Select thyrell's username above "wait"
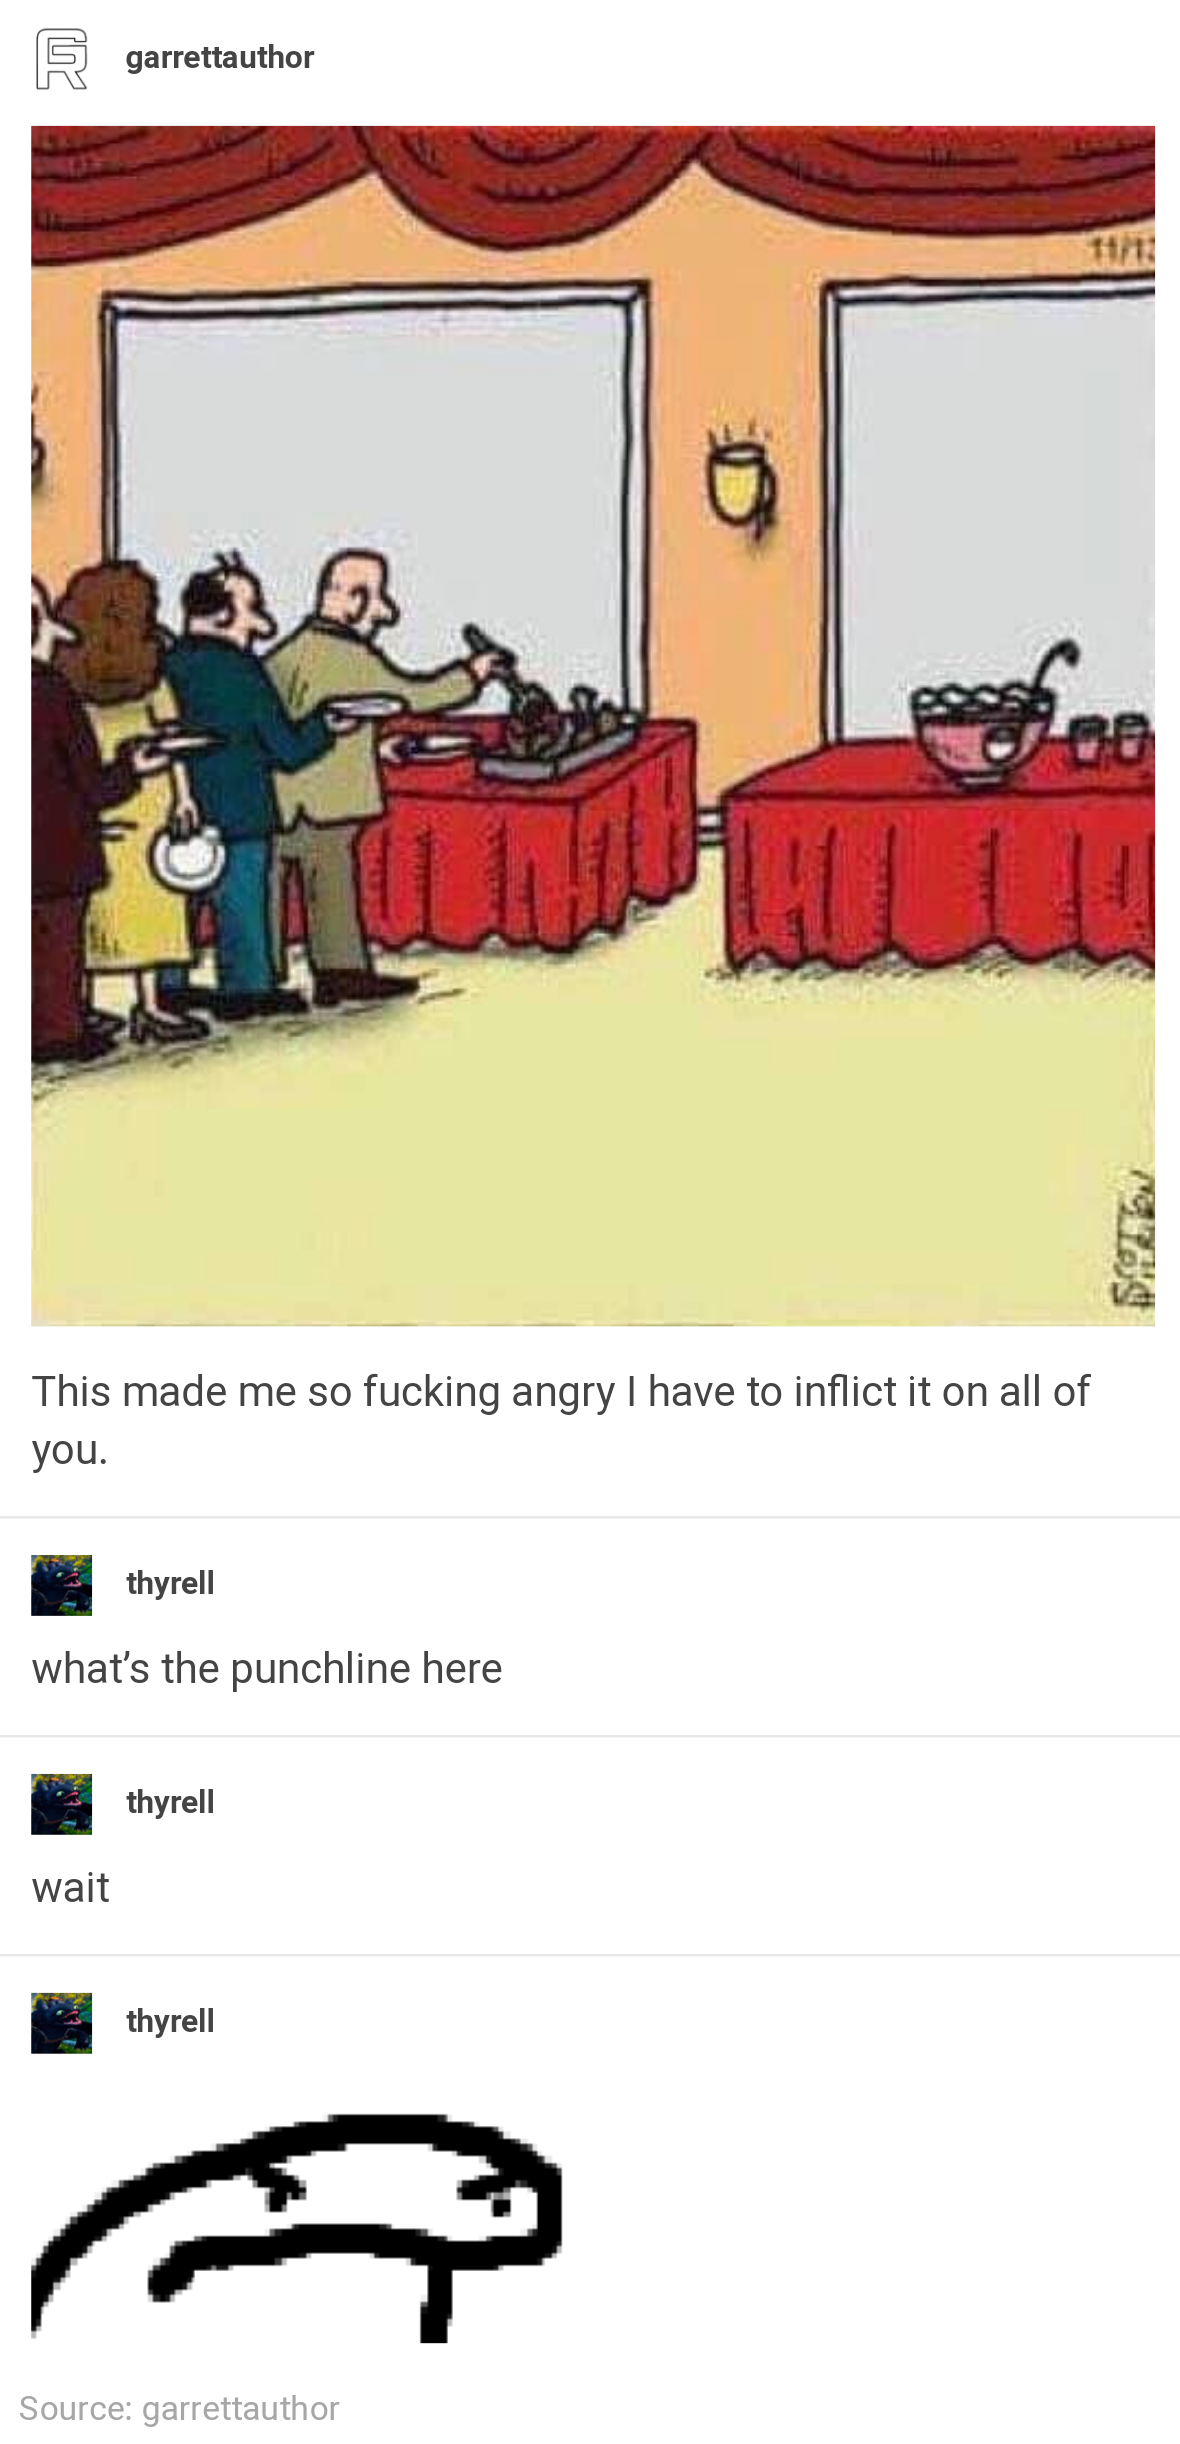 coord(170,1802)
